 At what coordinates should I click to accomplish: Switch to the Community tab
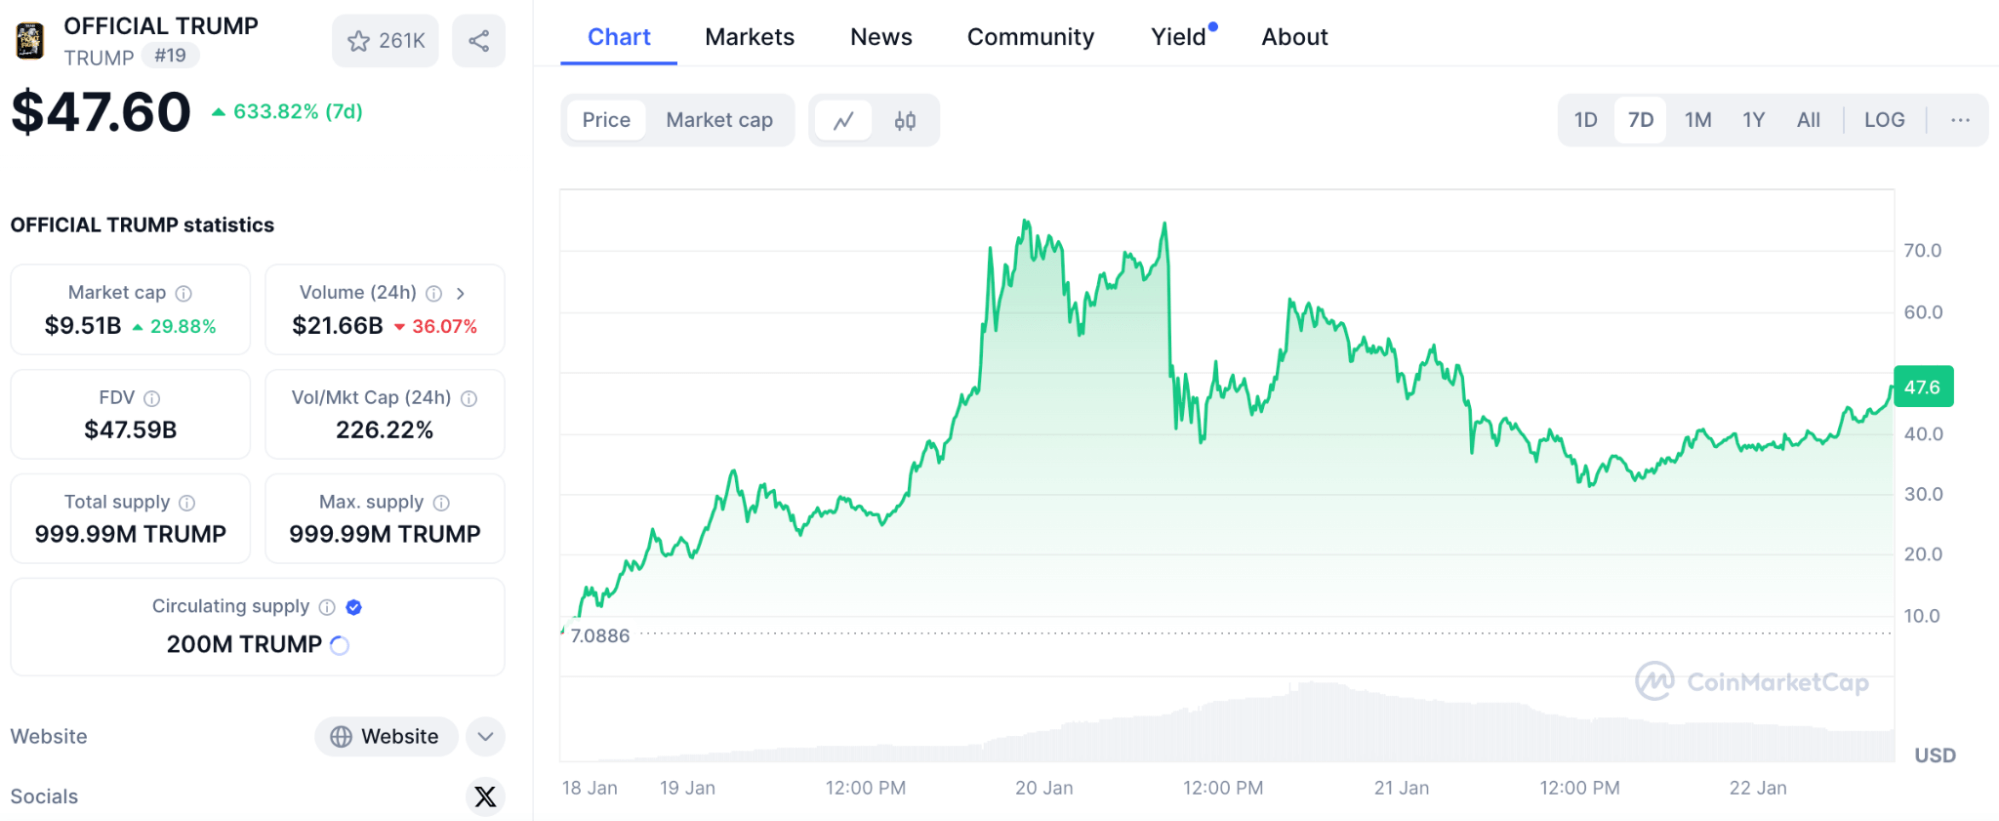[1030, 37]
